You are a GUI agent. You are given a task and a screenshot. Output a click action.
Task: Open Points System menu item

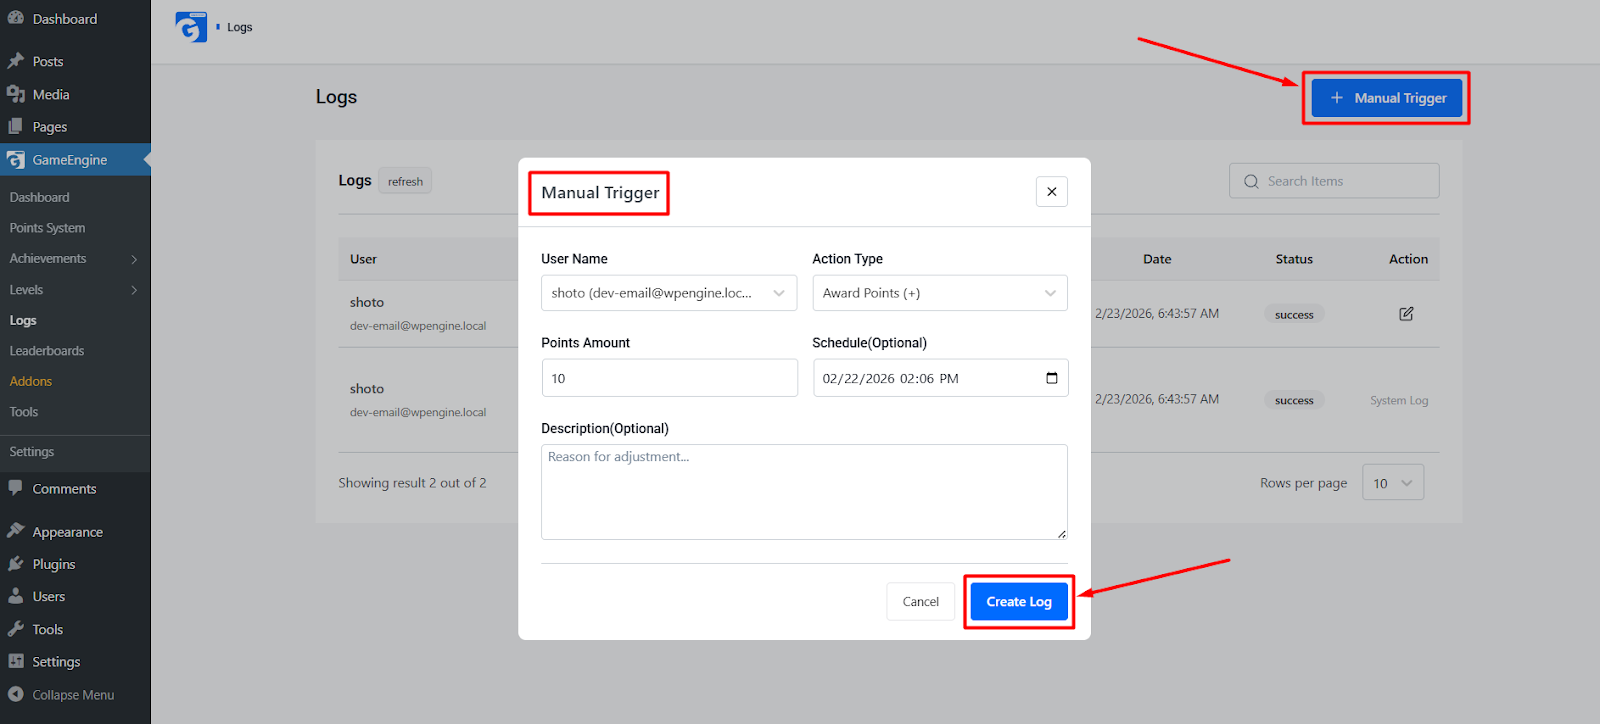click(x=47, y=228)
